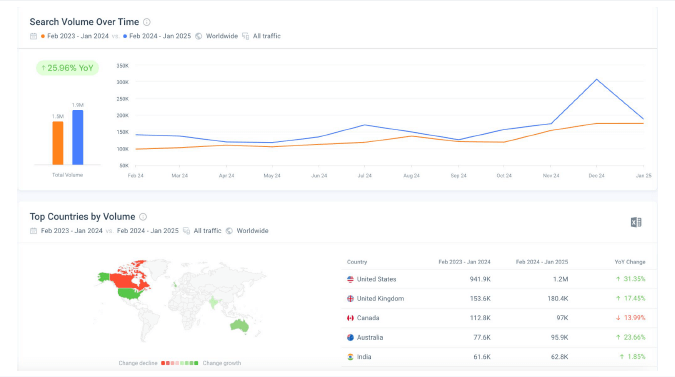675x377 pixels.
Task: Click Australia country name in table
Action: (x=370, y=338)
